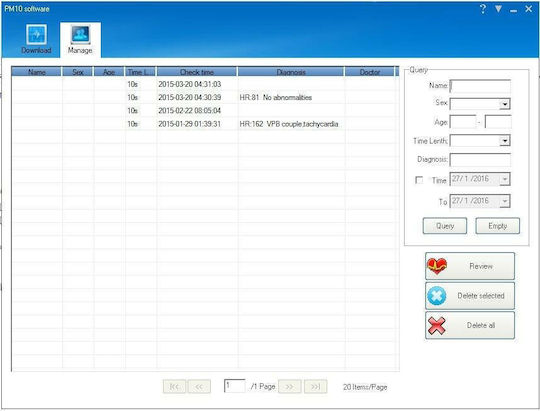Focus the Diagnosis query input field
Viewport: 540px width, 411px height.
point(480,160)
